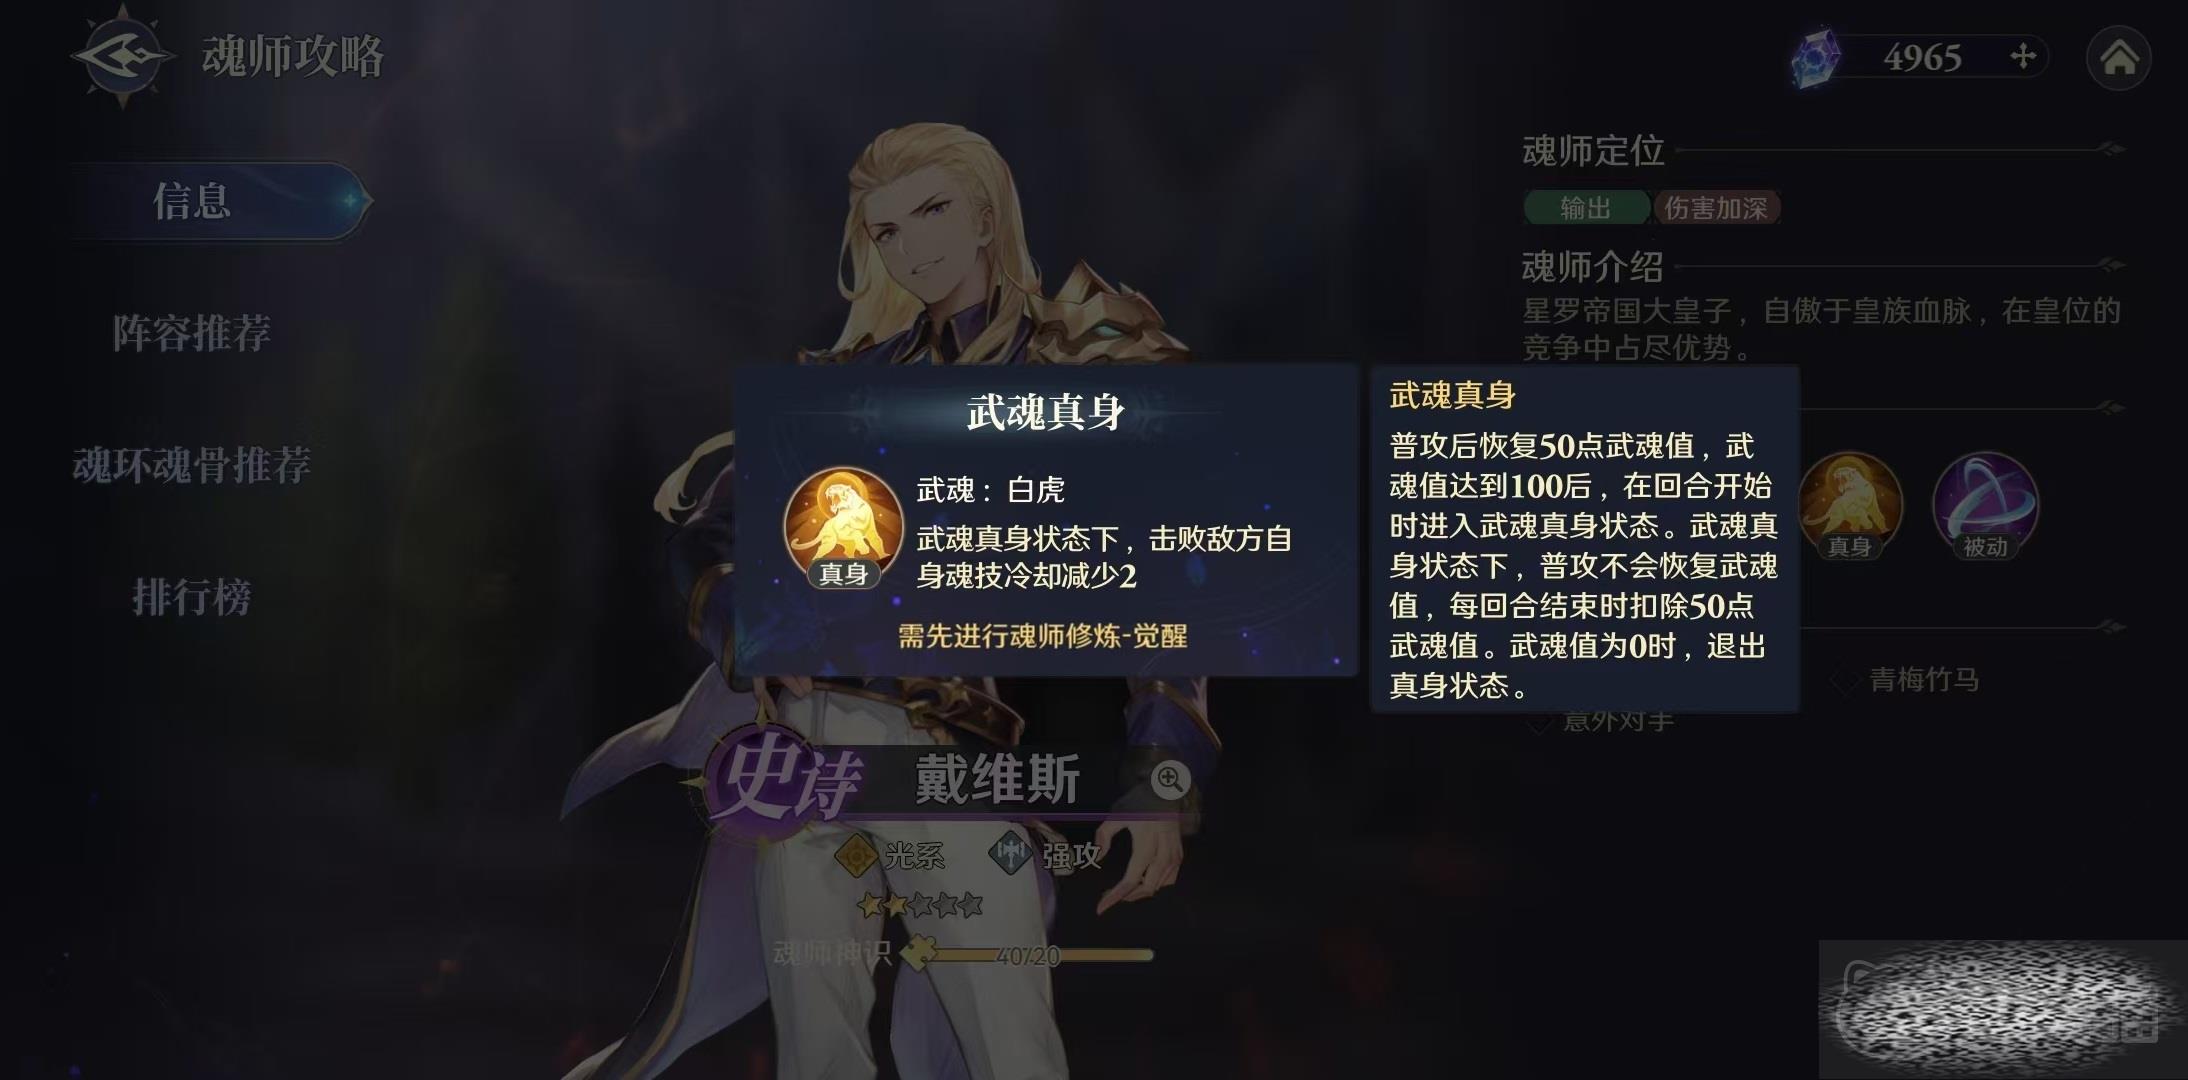
Task: Open the 魂环魂骨推荐 tab
Action: pos(192,465)
